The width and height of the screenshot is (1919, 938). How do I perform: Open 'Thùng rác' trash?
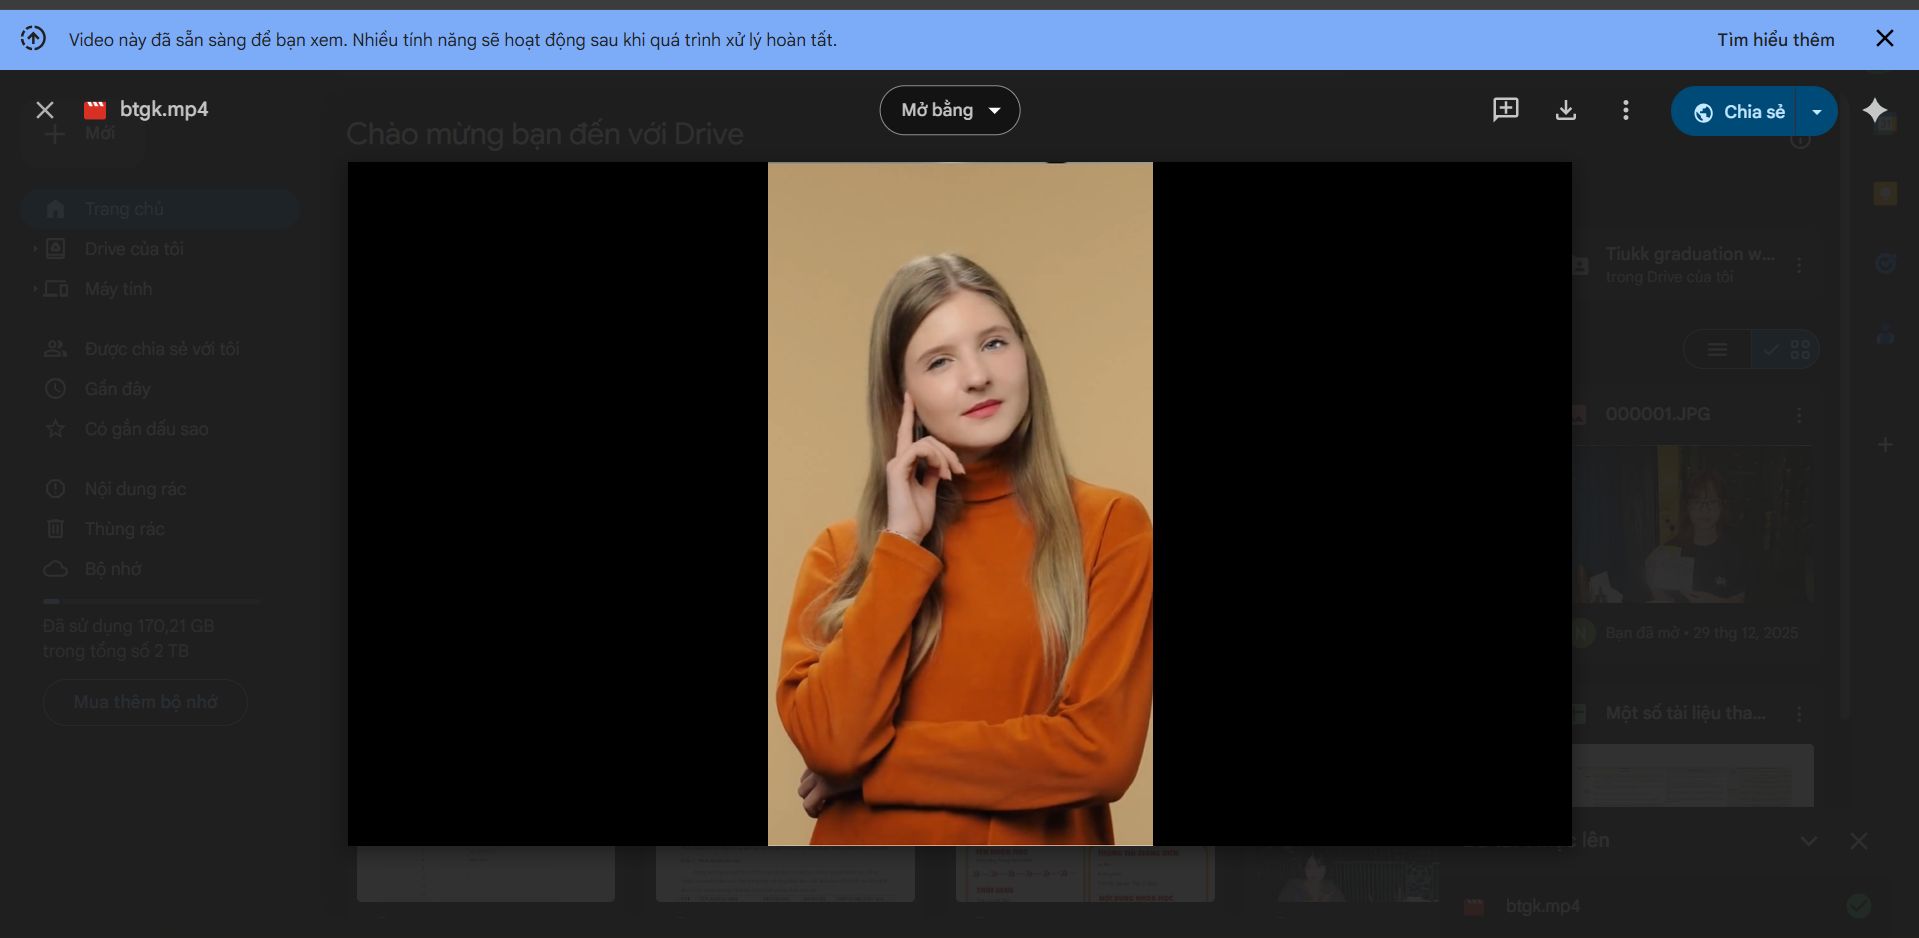pyautogui.click(x=124, y=529)
